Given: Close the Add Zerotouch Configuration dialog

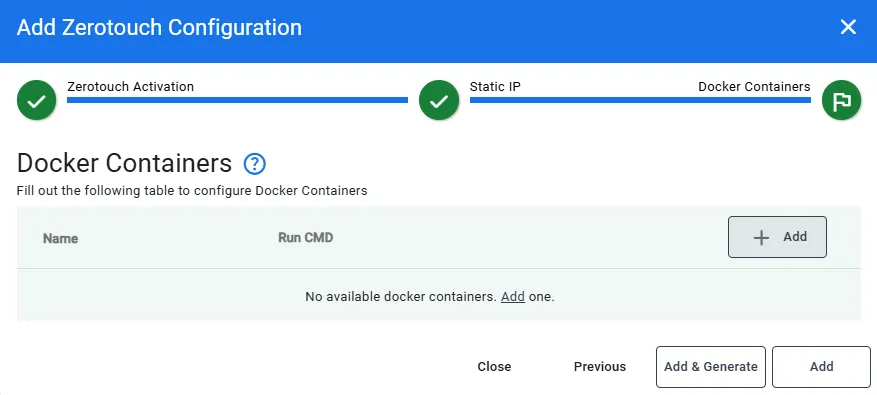Looking at the screenshot, I should 848,27.
